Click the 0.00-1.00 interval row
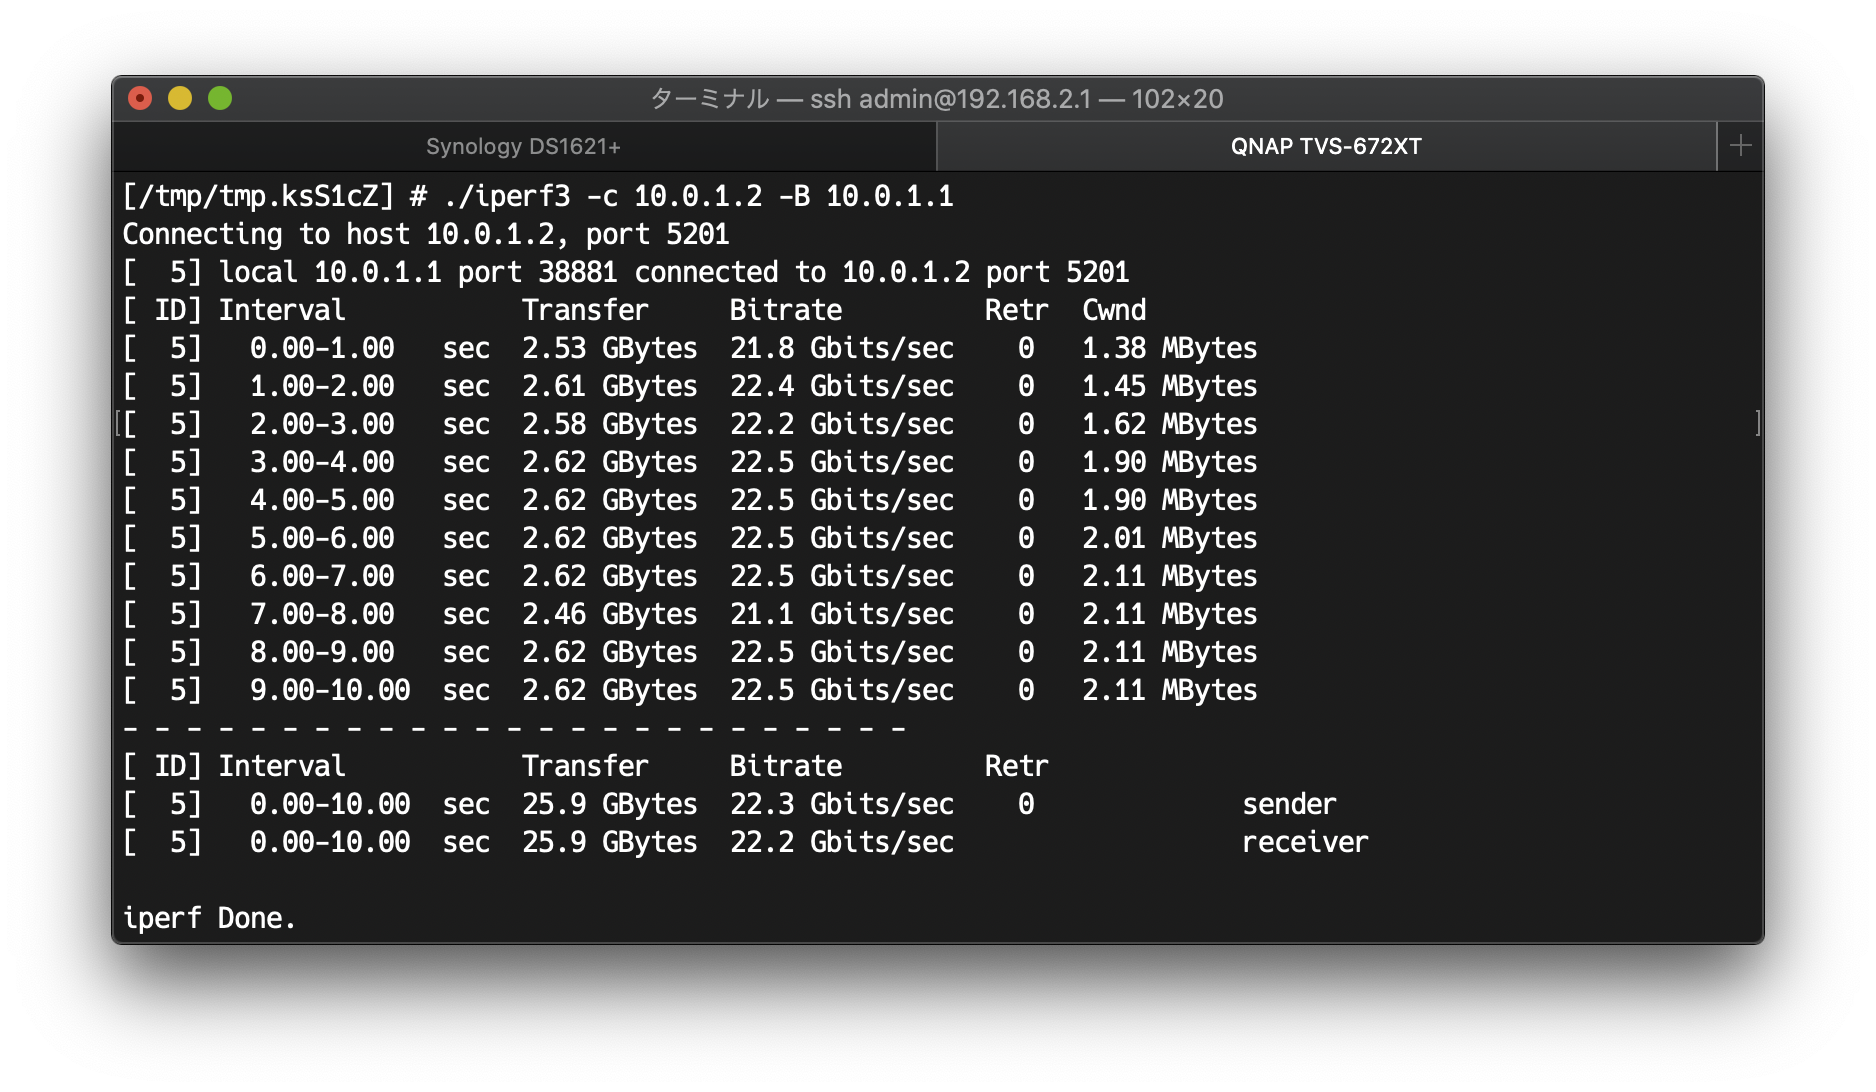This screenshot has width=1876, height=1092. pos(690,348)
